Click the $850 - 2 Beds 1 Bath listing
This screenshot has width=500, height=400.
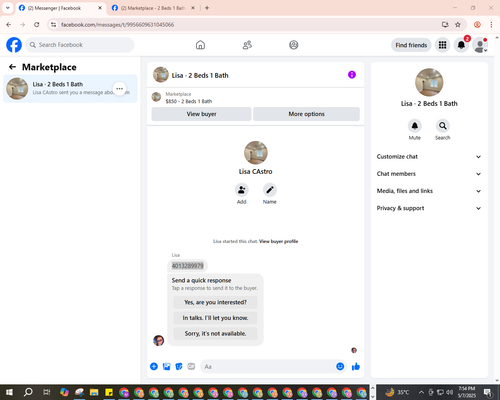click(189, 101)
